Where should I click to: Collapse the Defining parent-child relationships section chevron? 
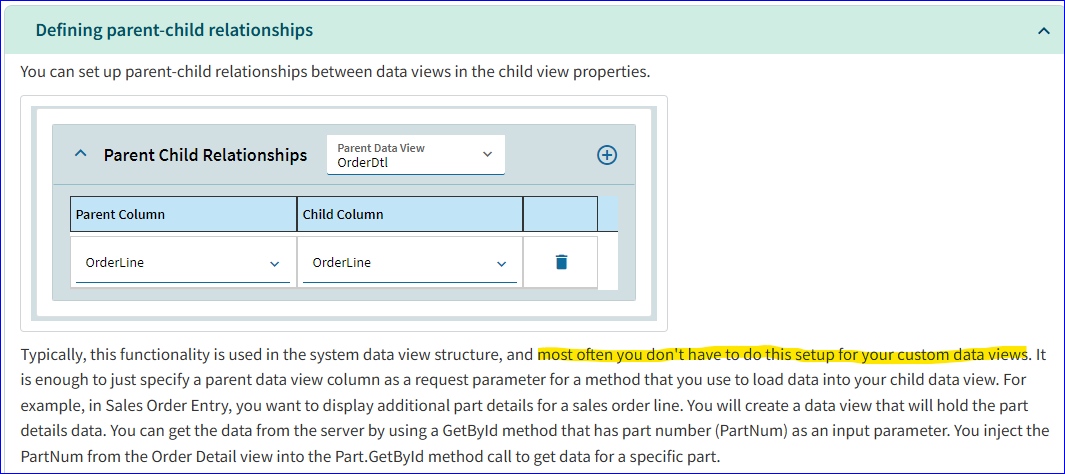pos(1044,31)
